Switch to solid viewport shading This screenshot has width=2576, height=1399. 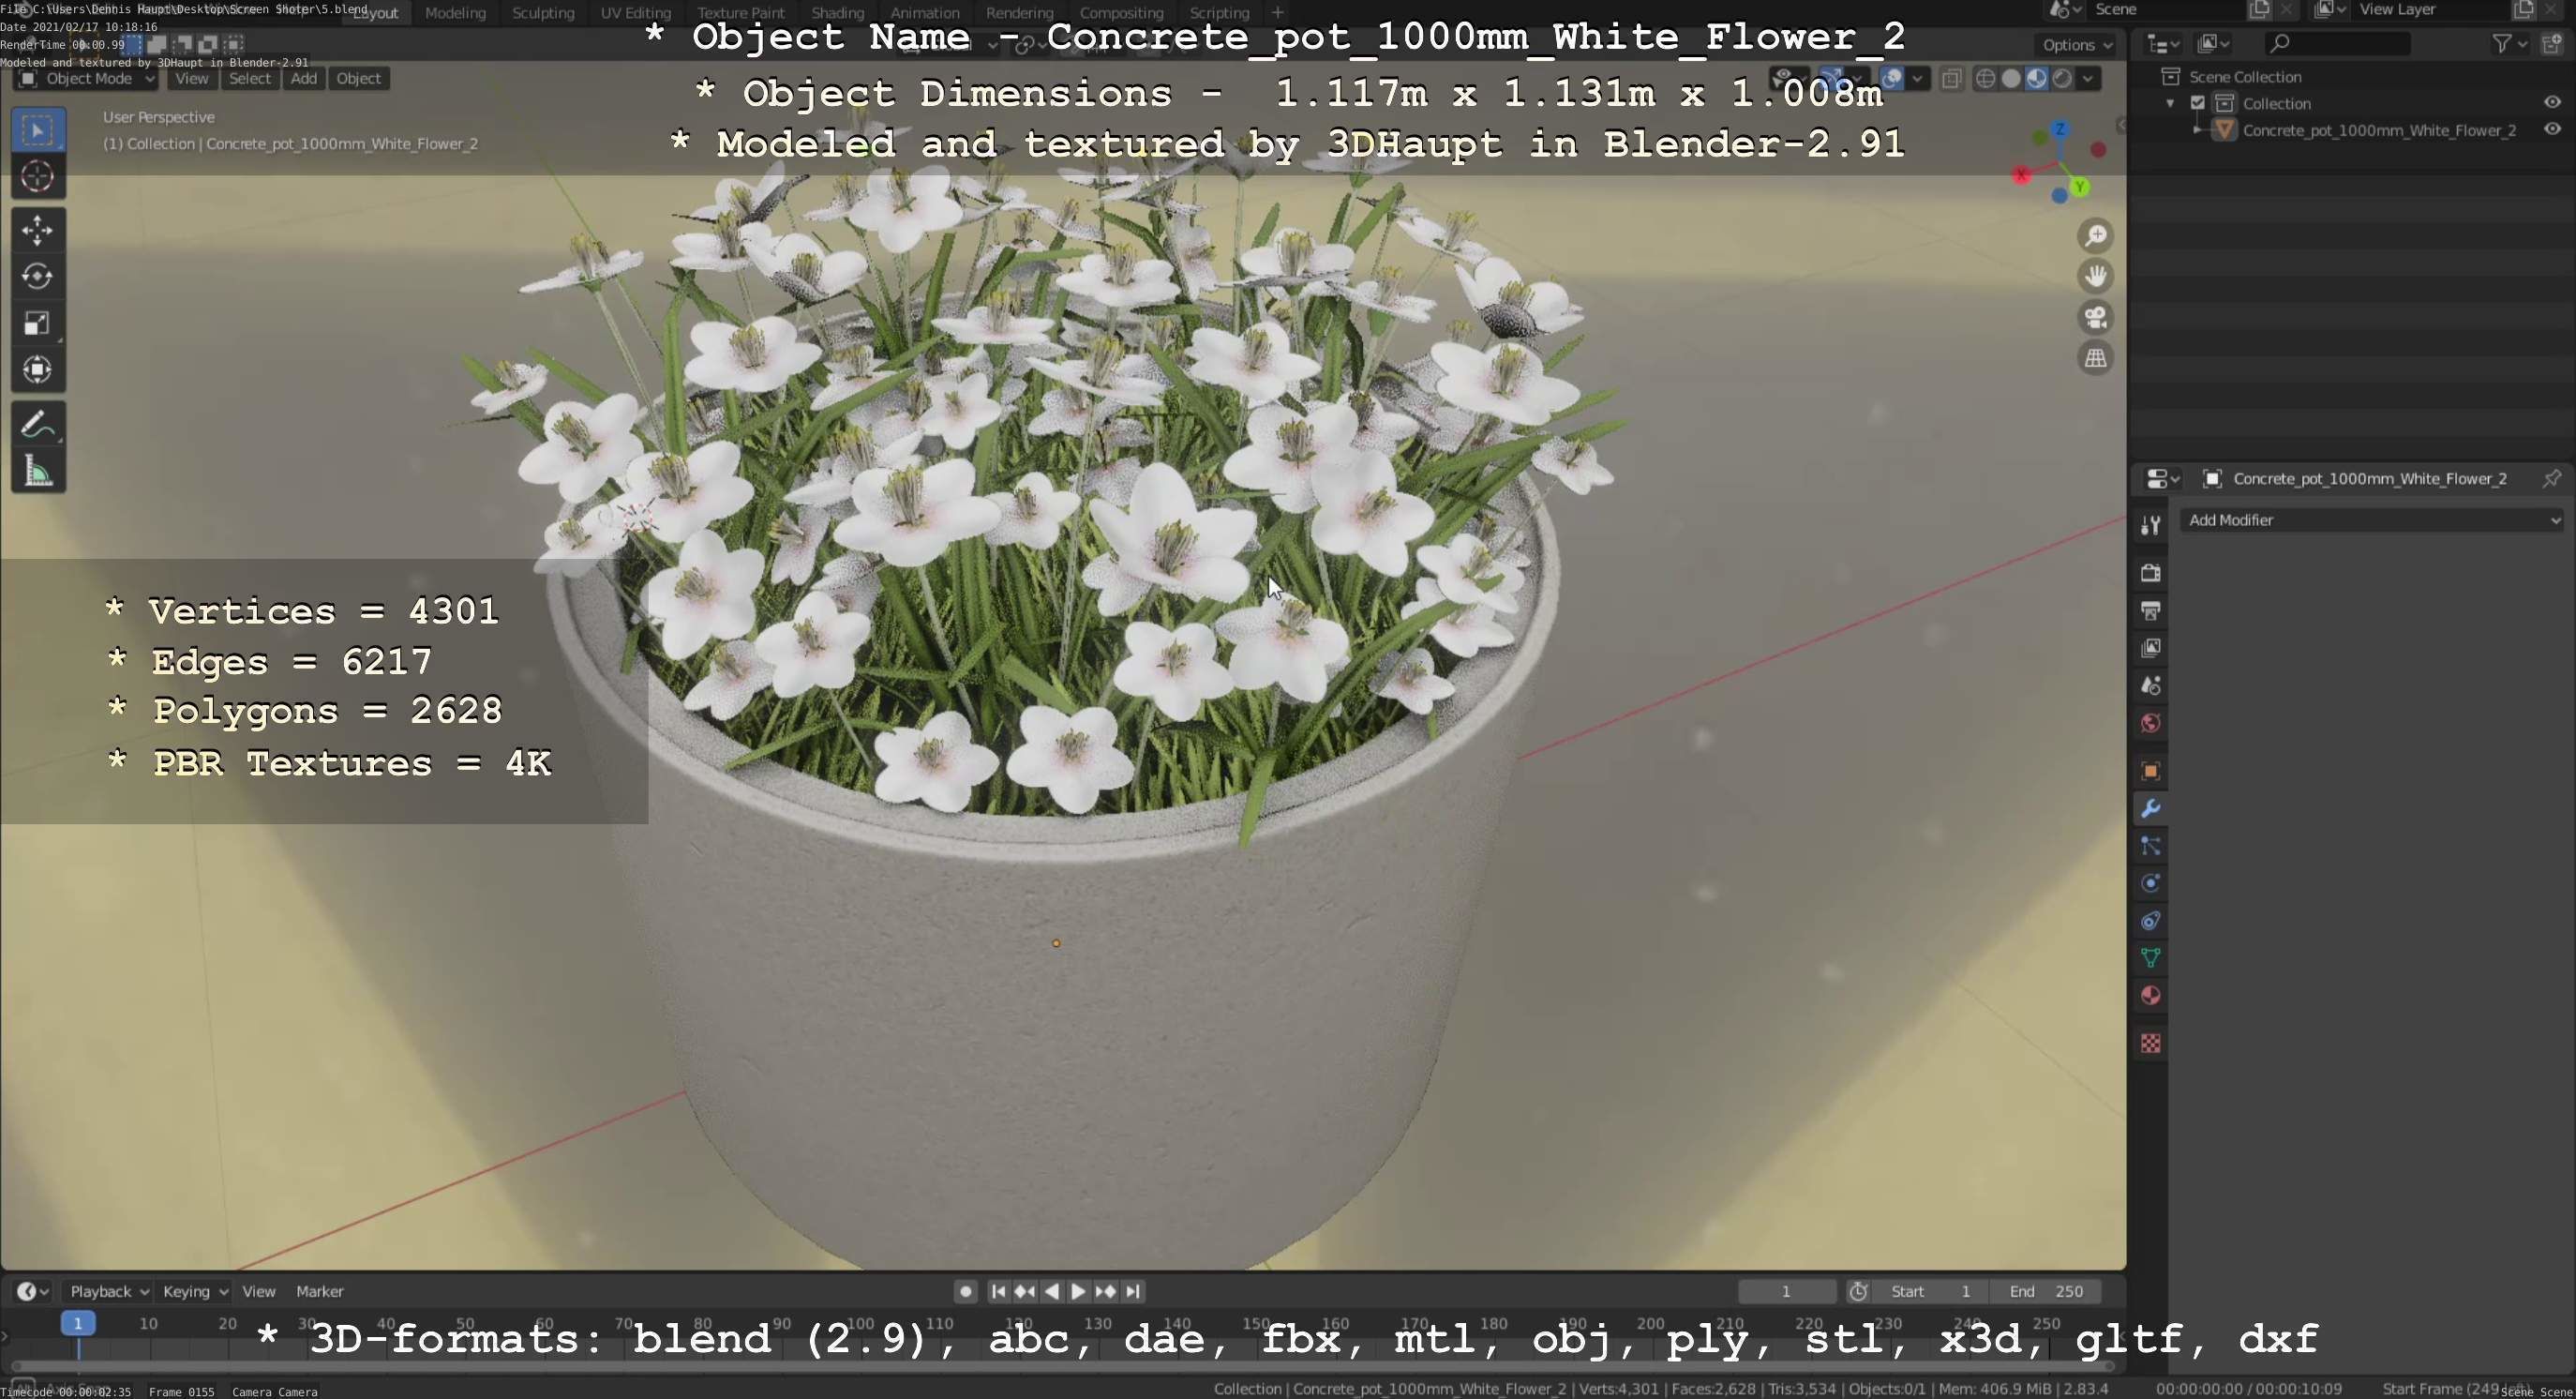click(x=2011, y=79)
